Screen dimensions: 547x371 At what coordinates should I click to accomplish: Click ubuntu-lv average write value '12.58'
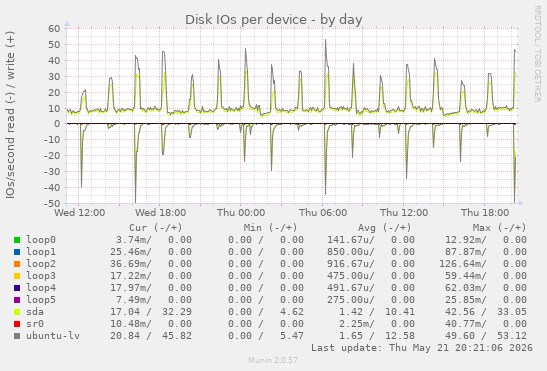click(400, 336)
